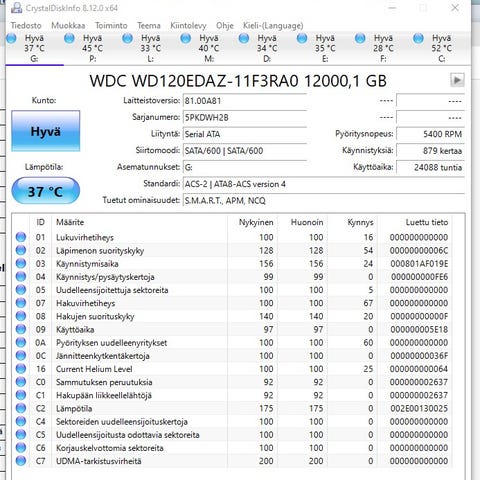Screen dimensions: 480x480
Task: Click the Käyttöaika value 24088 tuntia
Action: pos(430,168)
